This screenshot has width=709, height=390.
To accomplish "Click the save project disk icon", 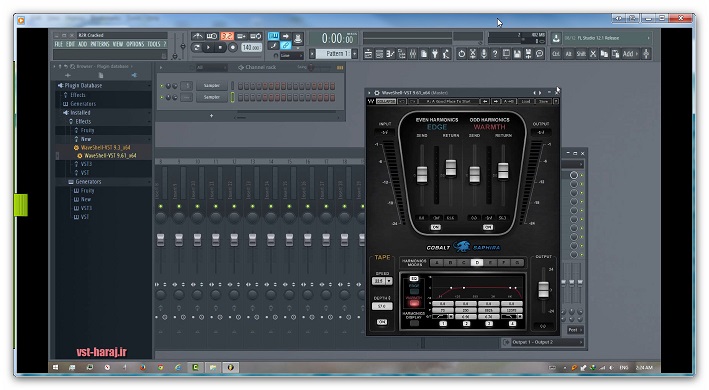I will (x=517, y=54).
